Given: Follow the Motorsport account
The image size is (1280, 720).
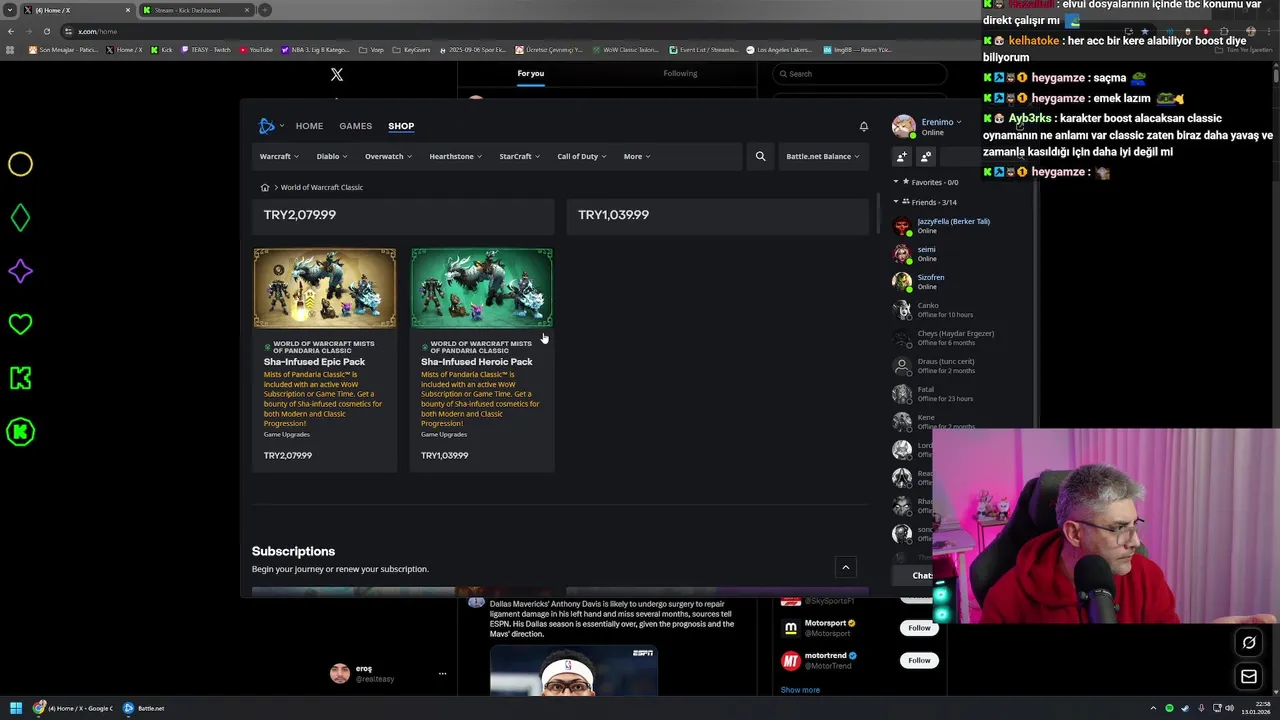Looking at the screenshot, I should point(919,628).
